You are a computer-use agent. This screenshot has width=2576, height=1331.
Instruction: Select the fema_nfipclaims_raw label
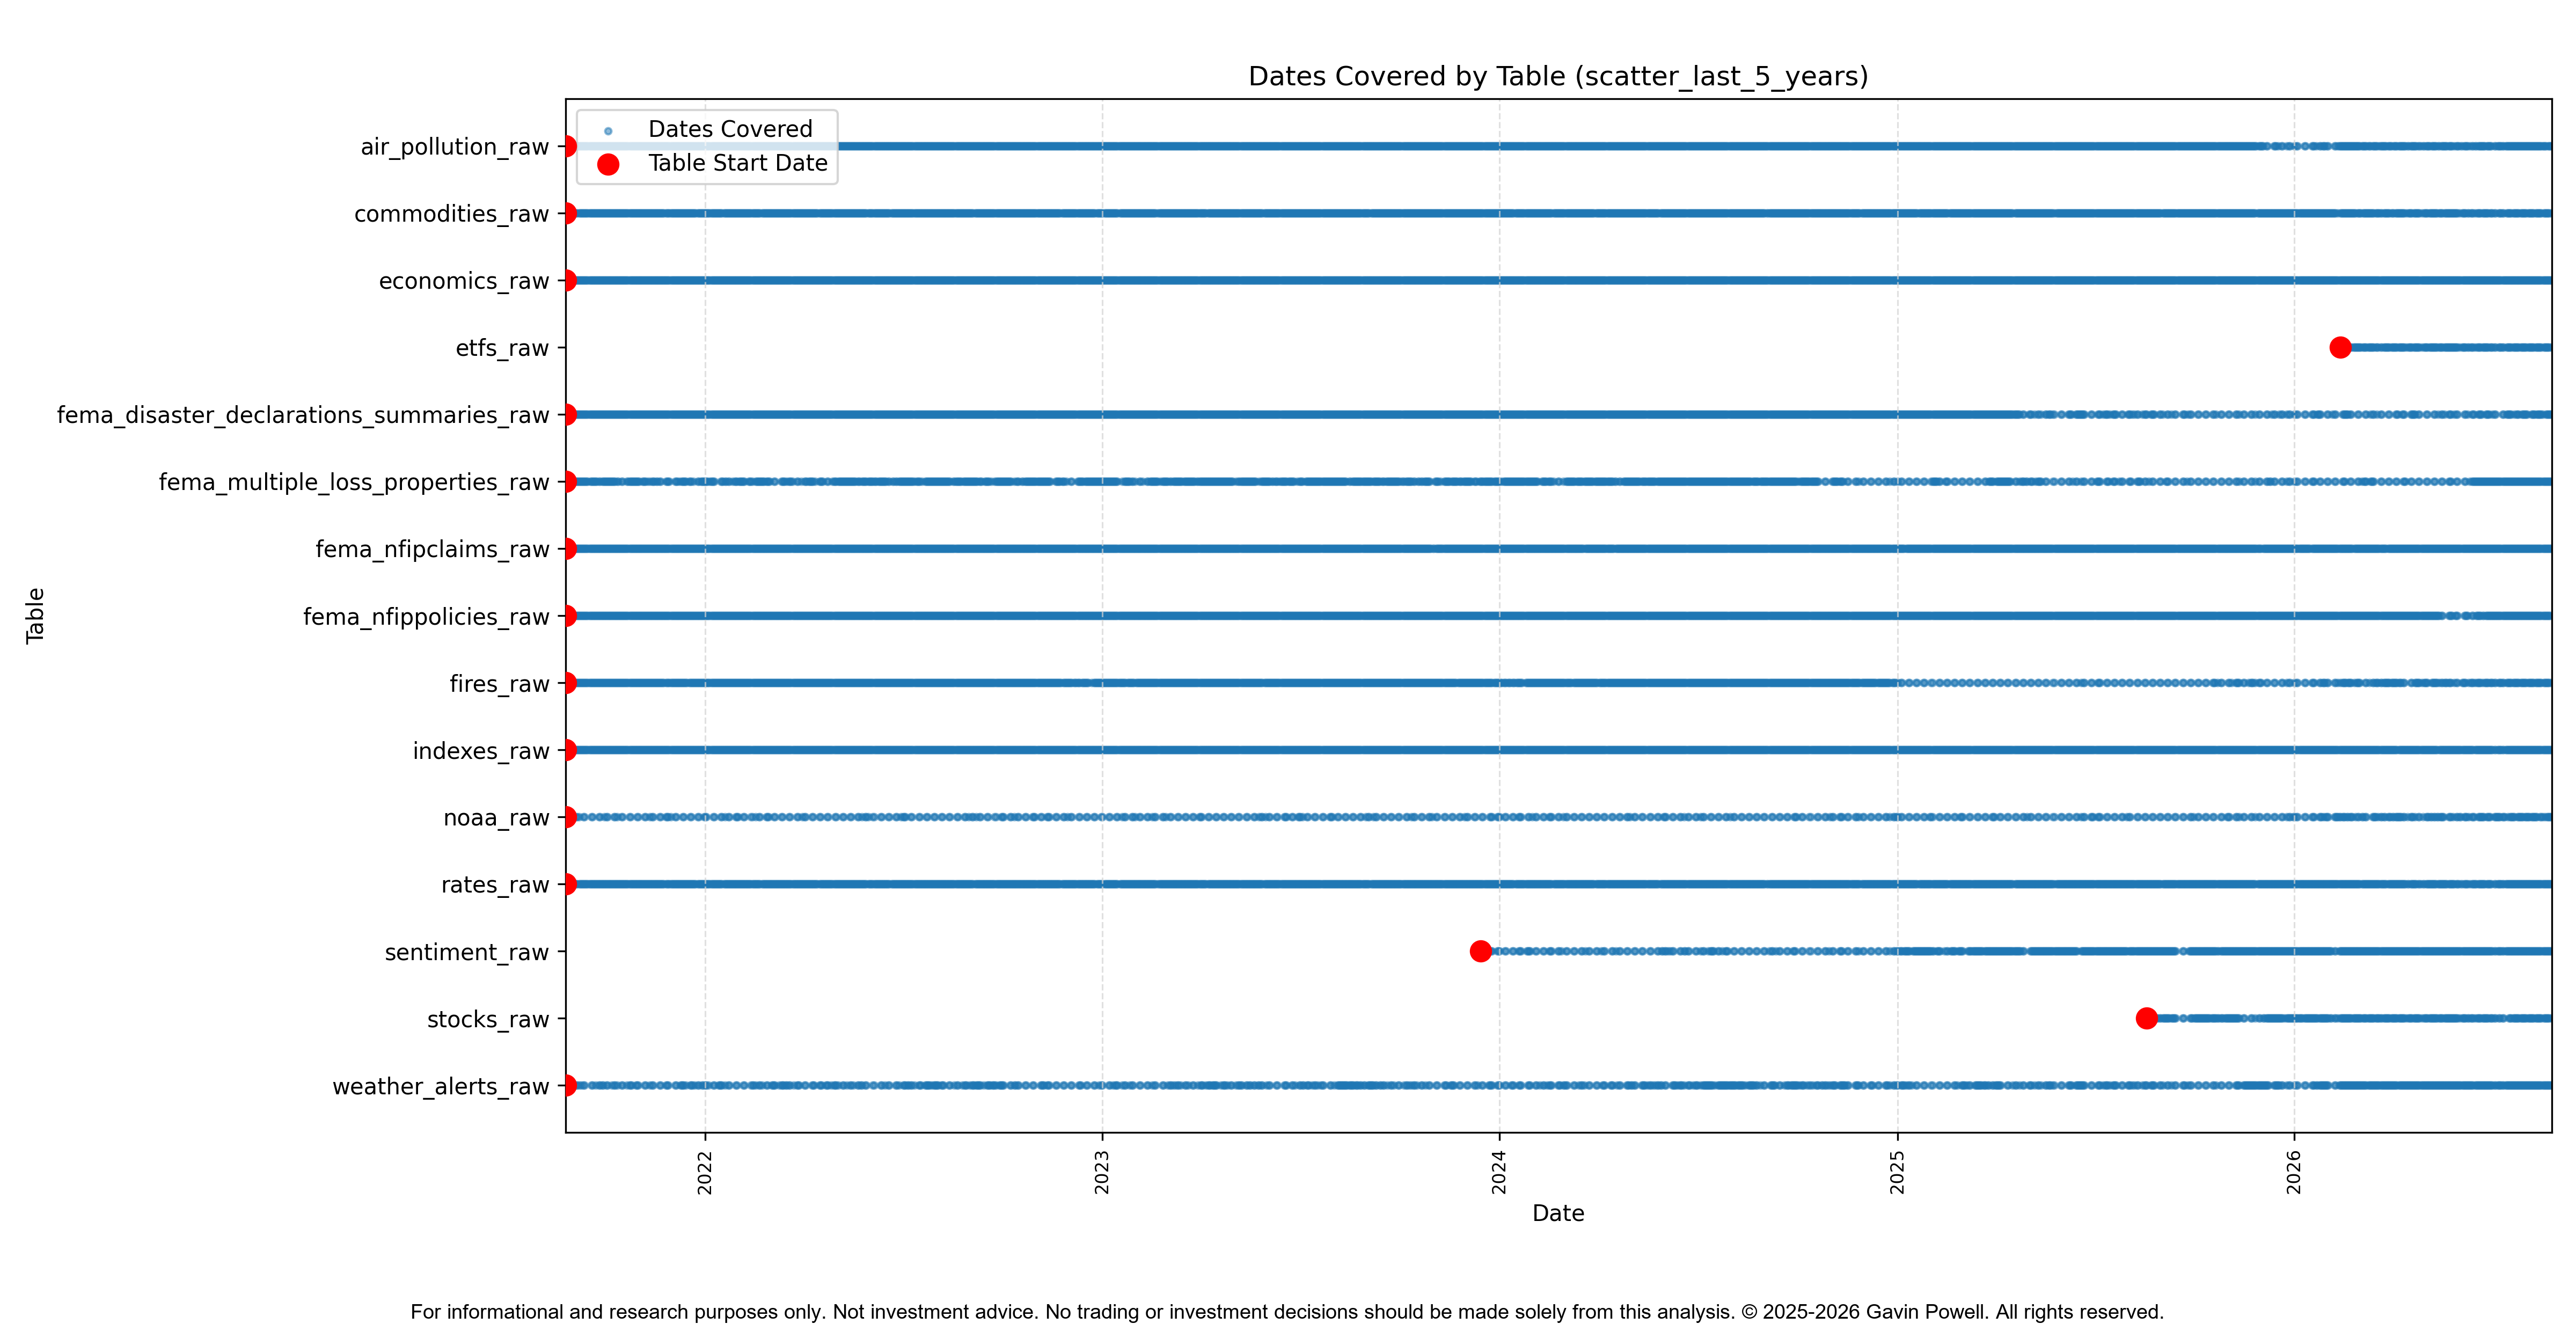click(432, 549)
